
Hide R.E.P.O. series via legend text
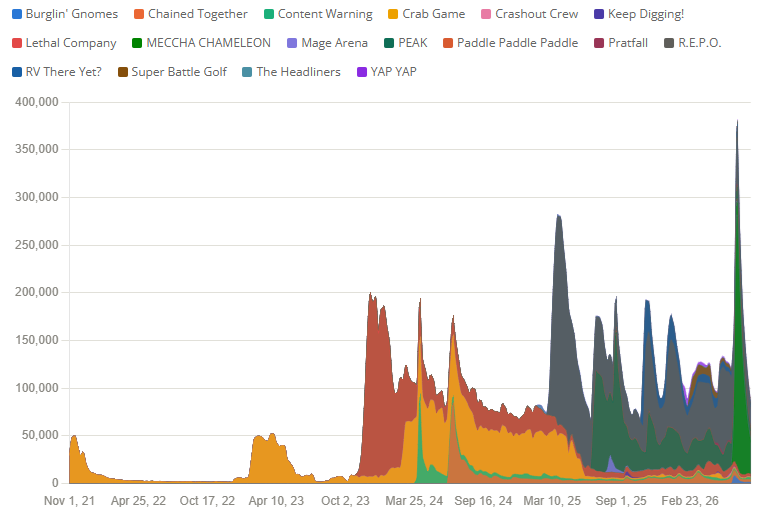coord(700,43)
